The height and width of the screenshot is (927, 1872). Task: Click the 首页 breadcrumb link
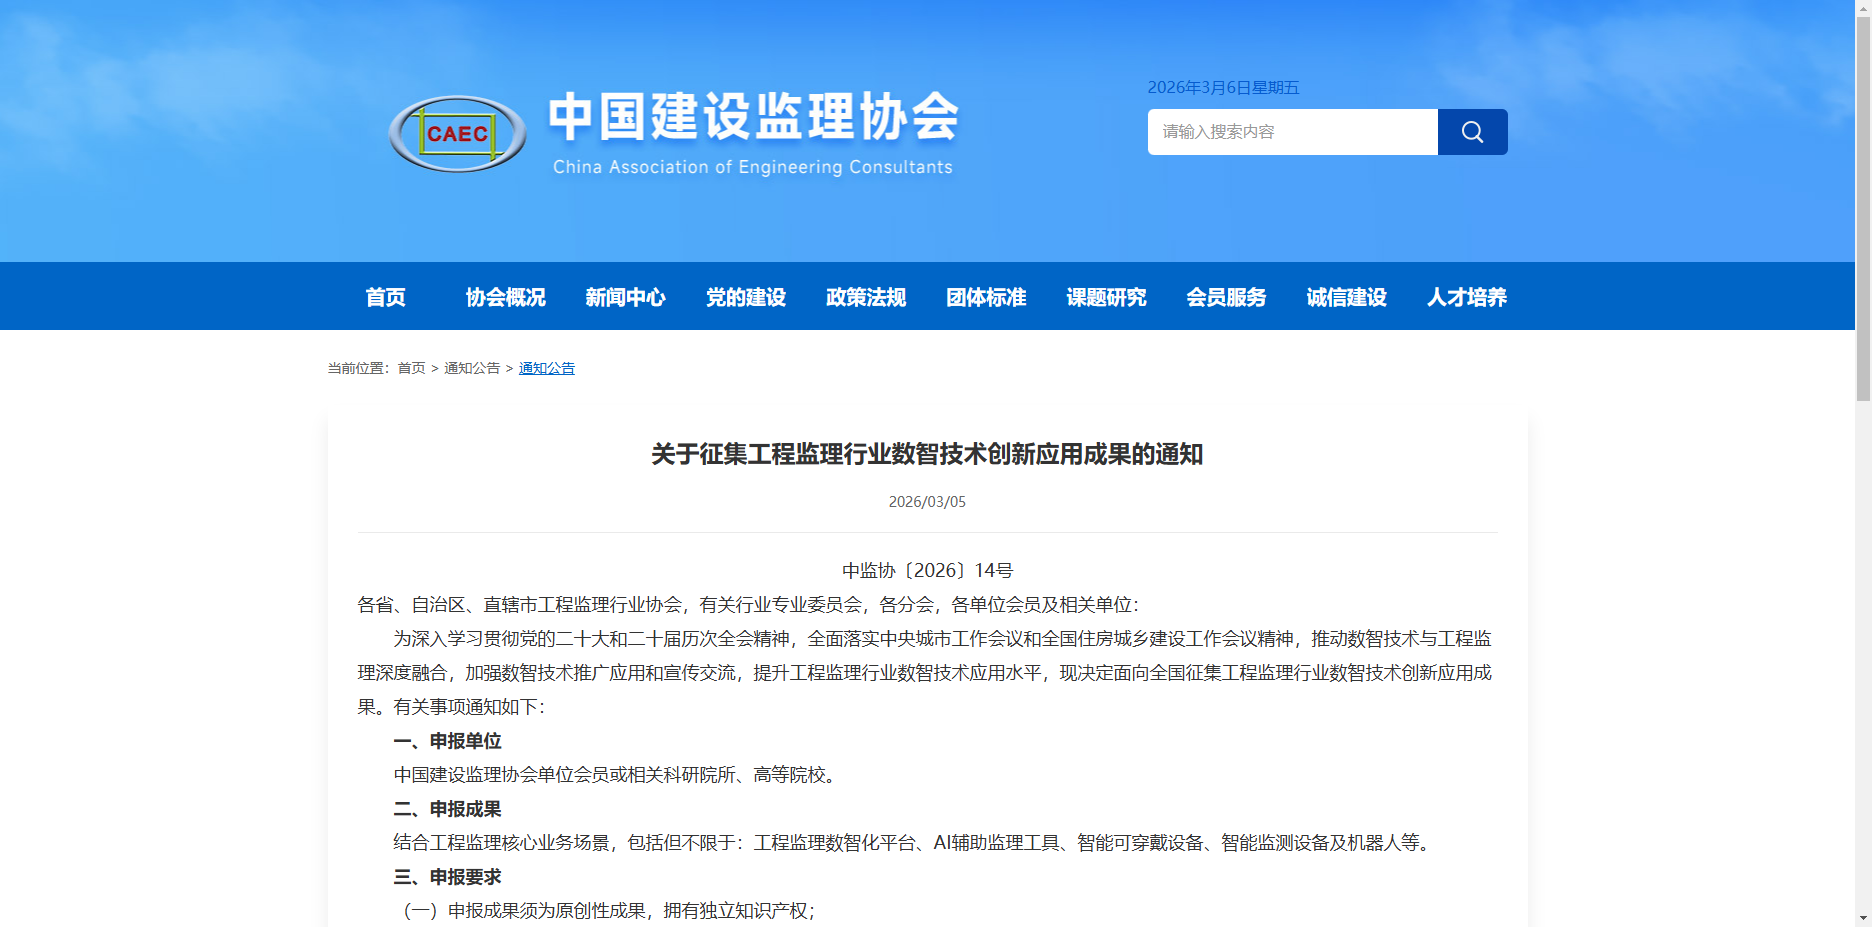(x=410, y=368)
